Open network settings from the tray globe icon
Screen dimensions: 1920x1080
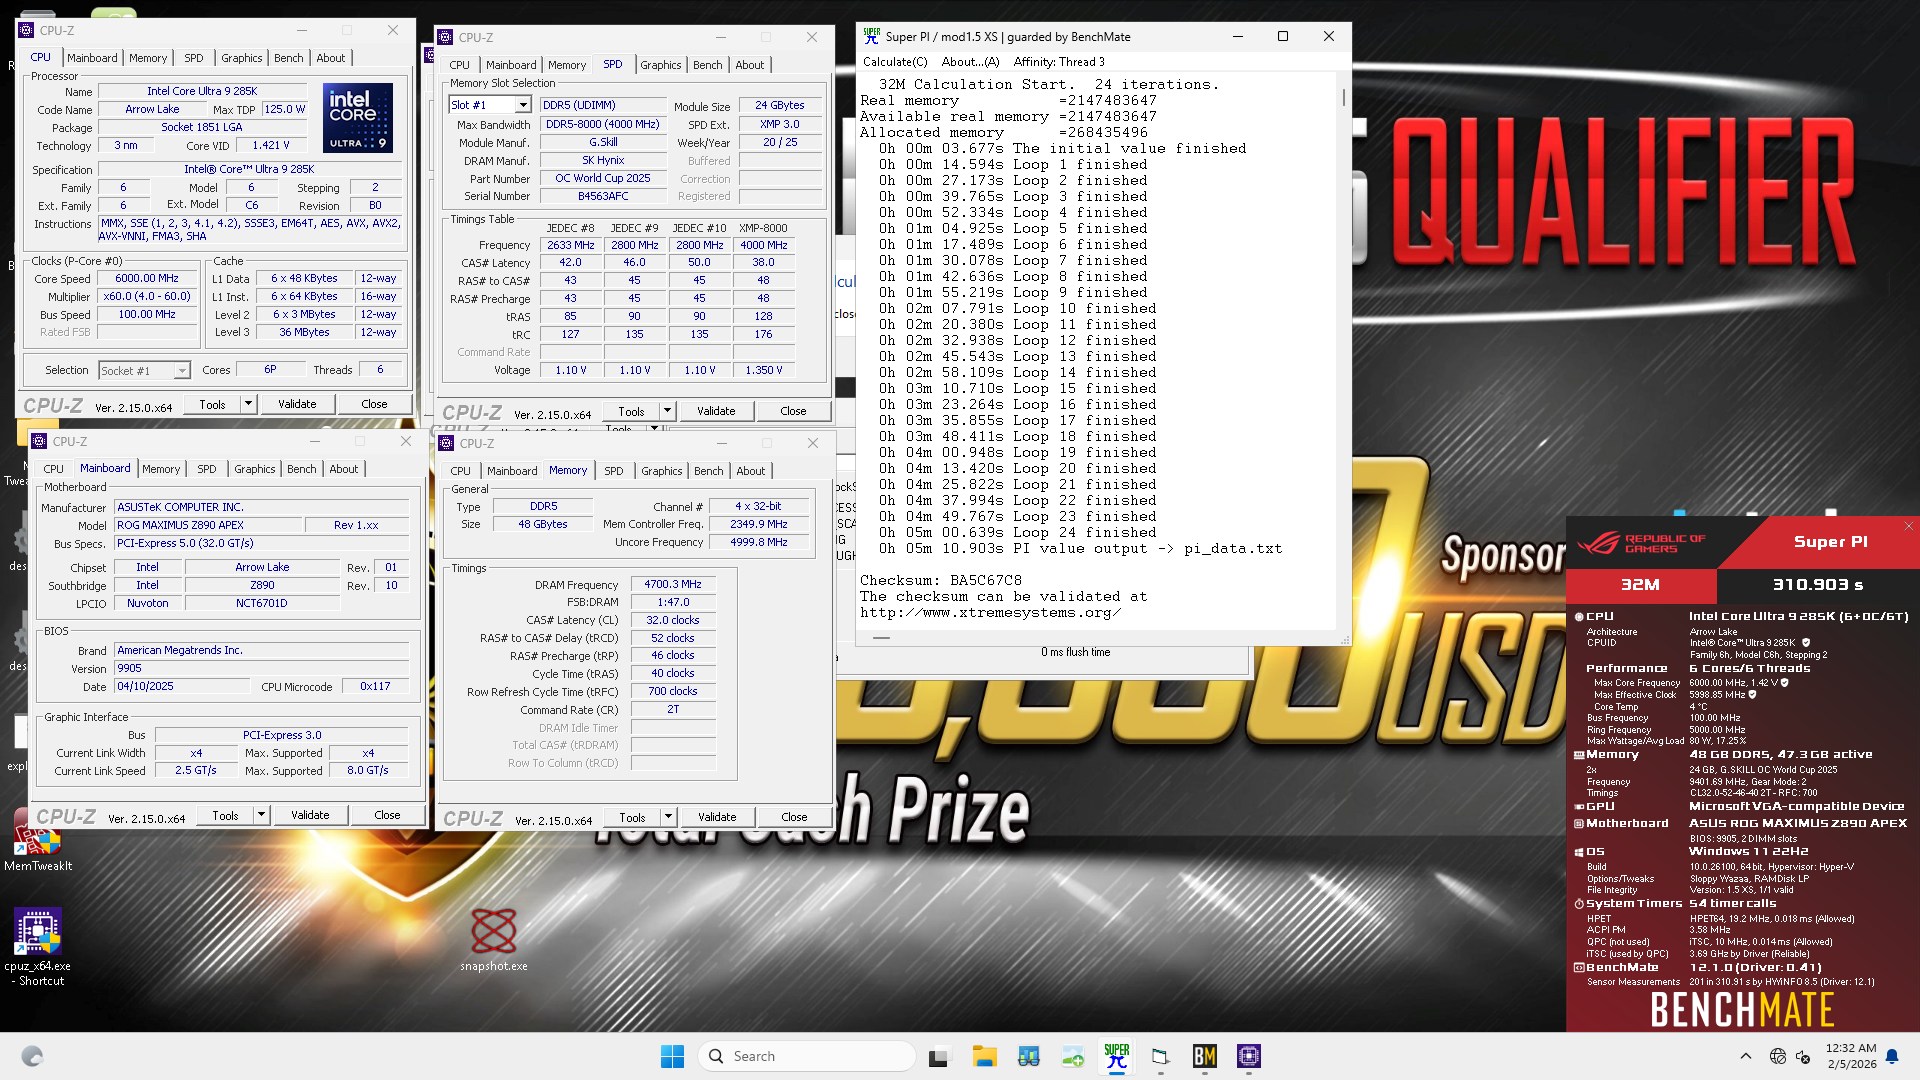click(x=1777, y=1056)
